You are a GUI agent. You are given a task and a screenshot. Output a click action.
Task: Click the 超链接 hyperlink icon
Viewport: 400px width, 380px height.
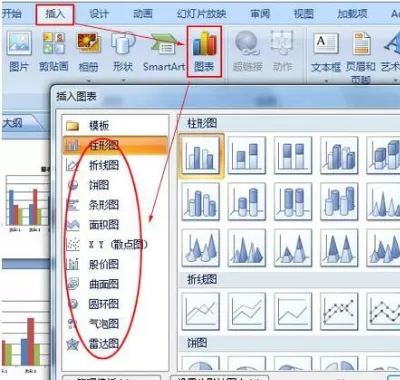tap(247, 52)
